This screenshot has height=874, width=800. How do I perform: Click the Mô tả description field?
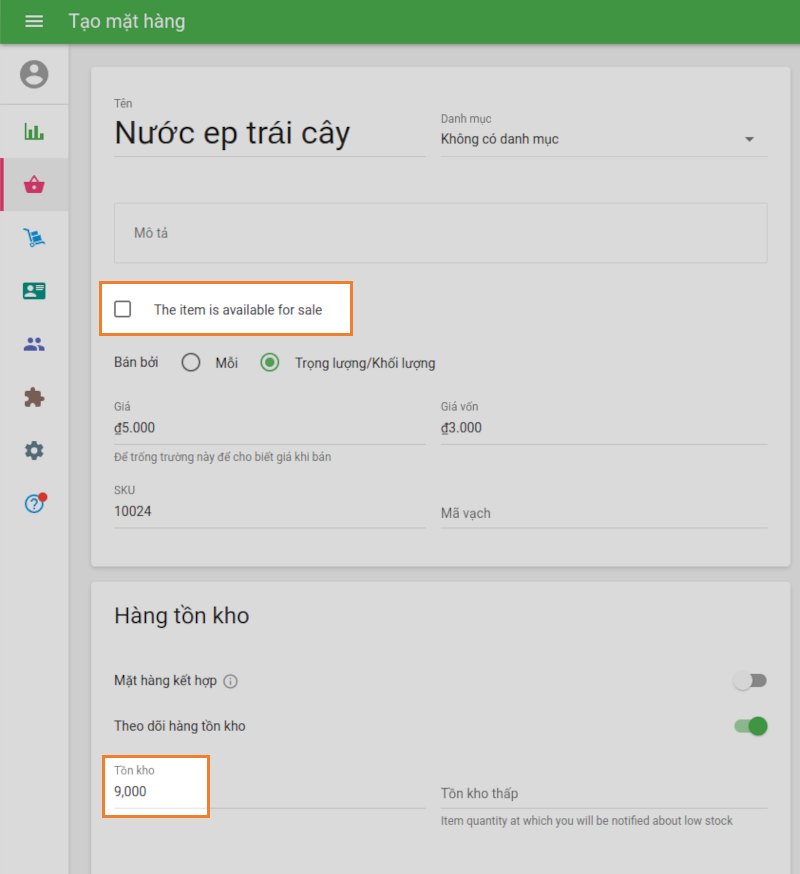click(x=440, y=233)
